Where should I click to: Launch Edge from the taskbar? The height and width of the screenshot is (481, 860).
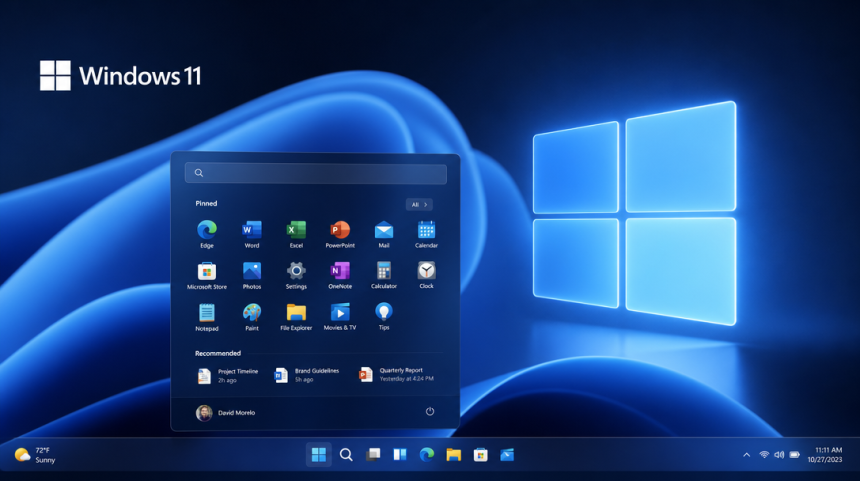[x=427, y=455]
